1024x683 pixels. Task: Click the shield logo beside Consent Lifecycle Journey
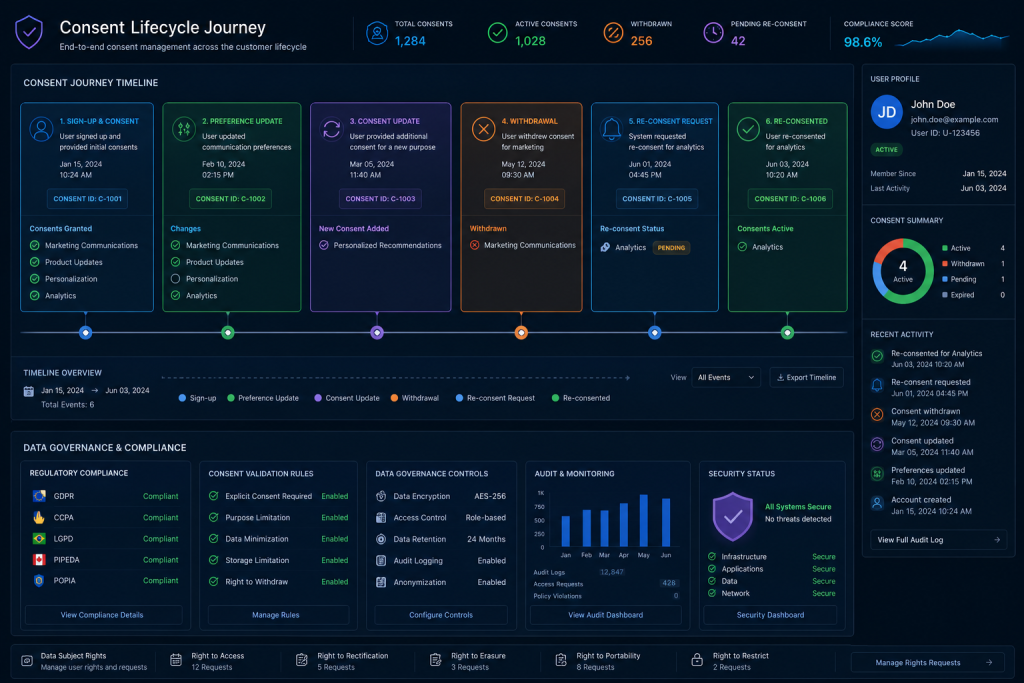coord(29,33)
